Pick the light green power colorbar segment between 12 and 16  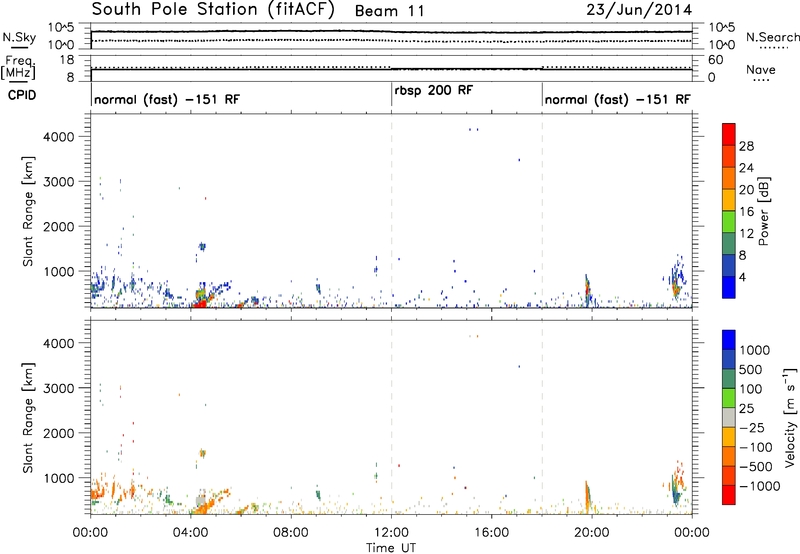(x=729, y=222)
